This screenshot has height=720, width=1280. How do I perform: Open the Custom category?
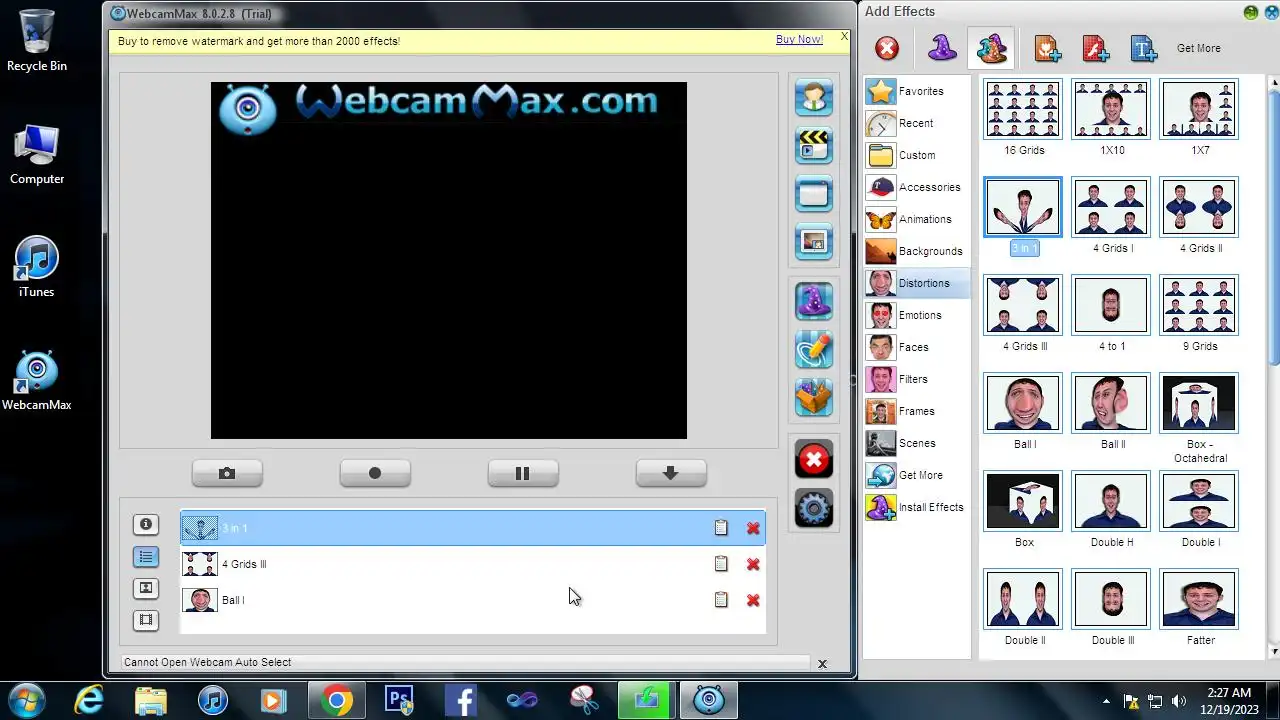pos(917,155)
